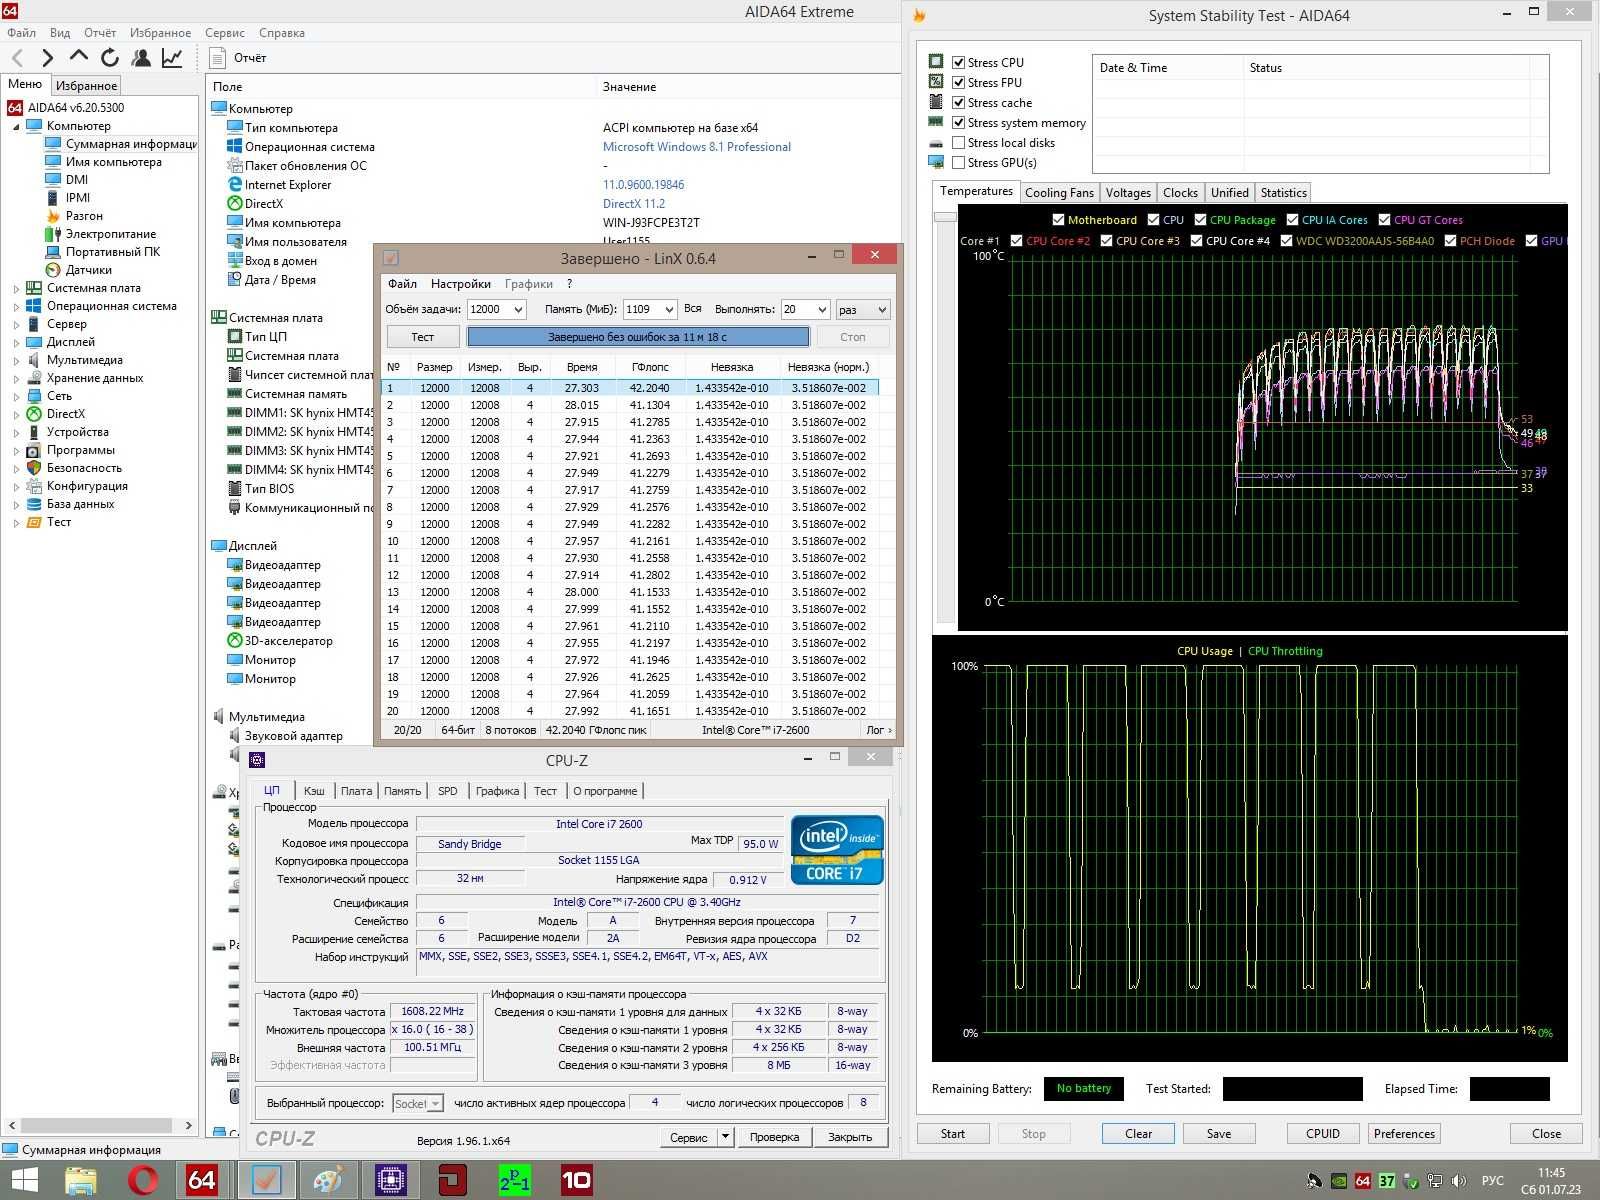Click the left panel horizontal scrollbar
This screenshot has height=1200, width=1600.
(x=96, y=1125)
